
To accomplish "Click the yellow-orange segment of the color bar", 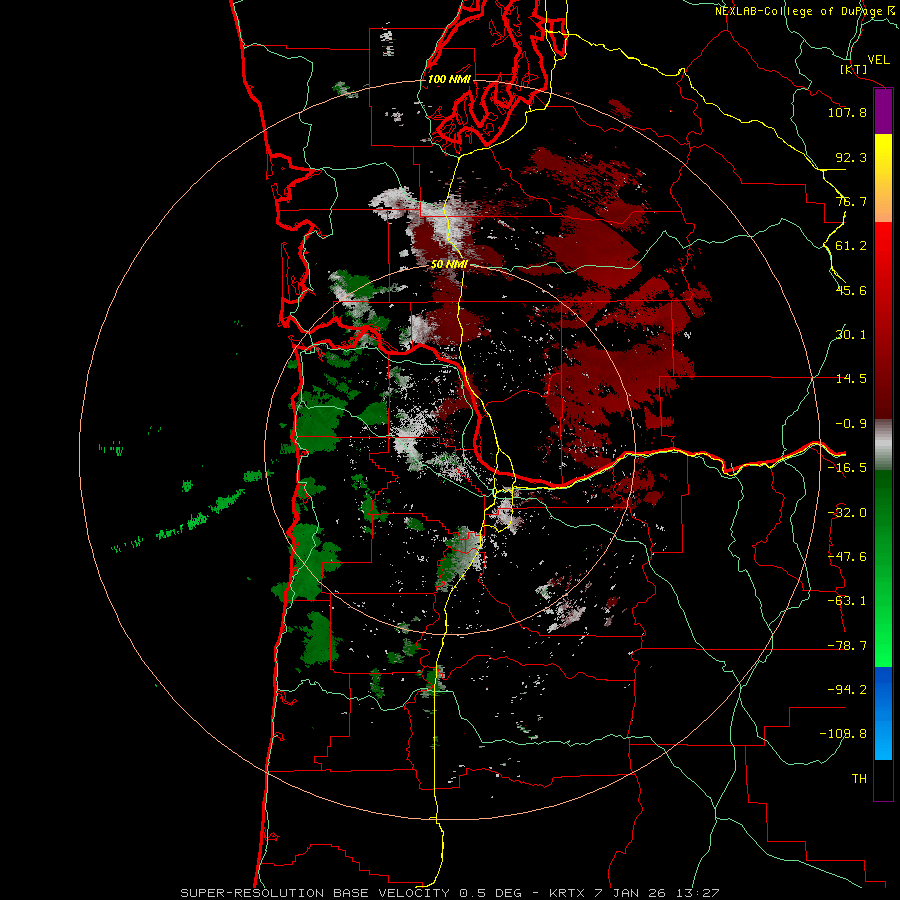I will click(883, 178).
